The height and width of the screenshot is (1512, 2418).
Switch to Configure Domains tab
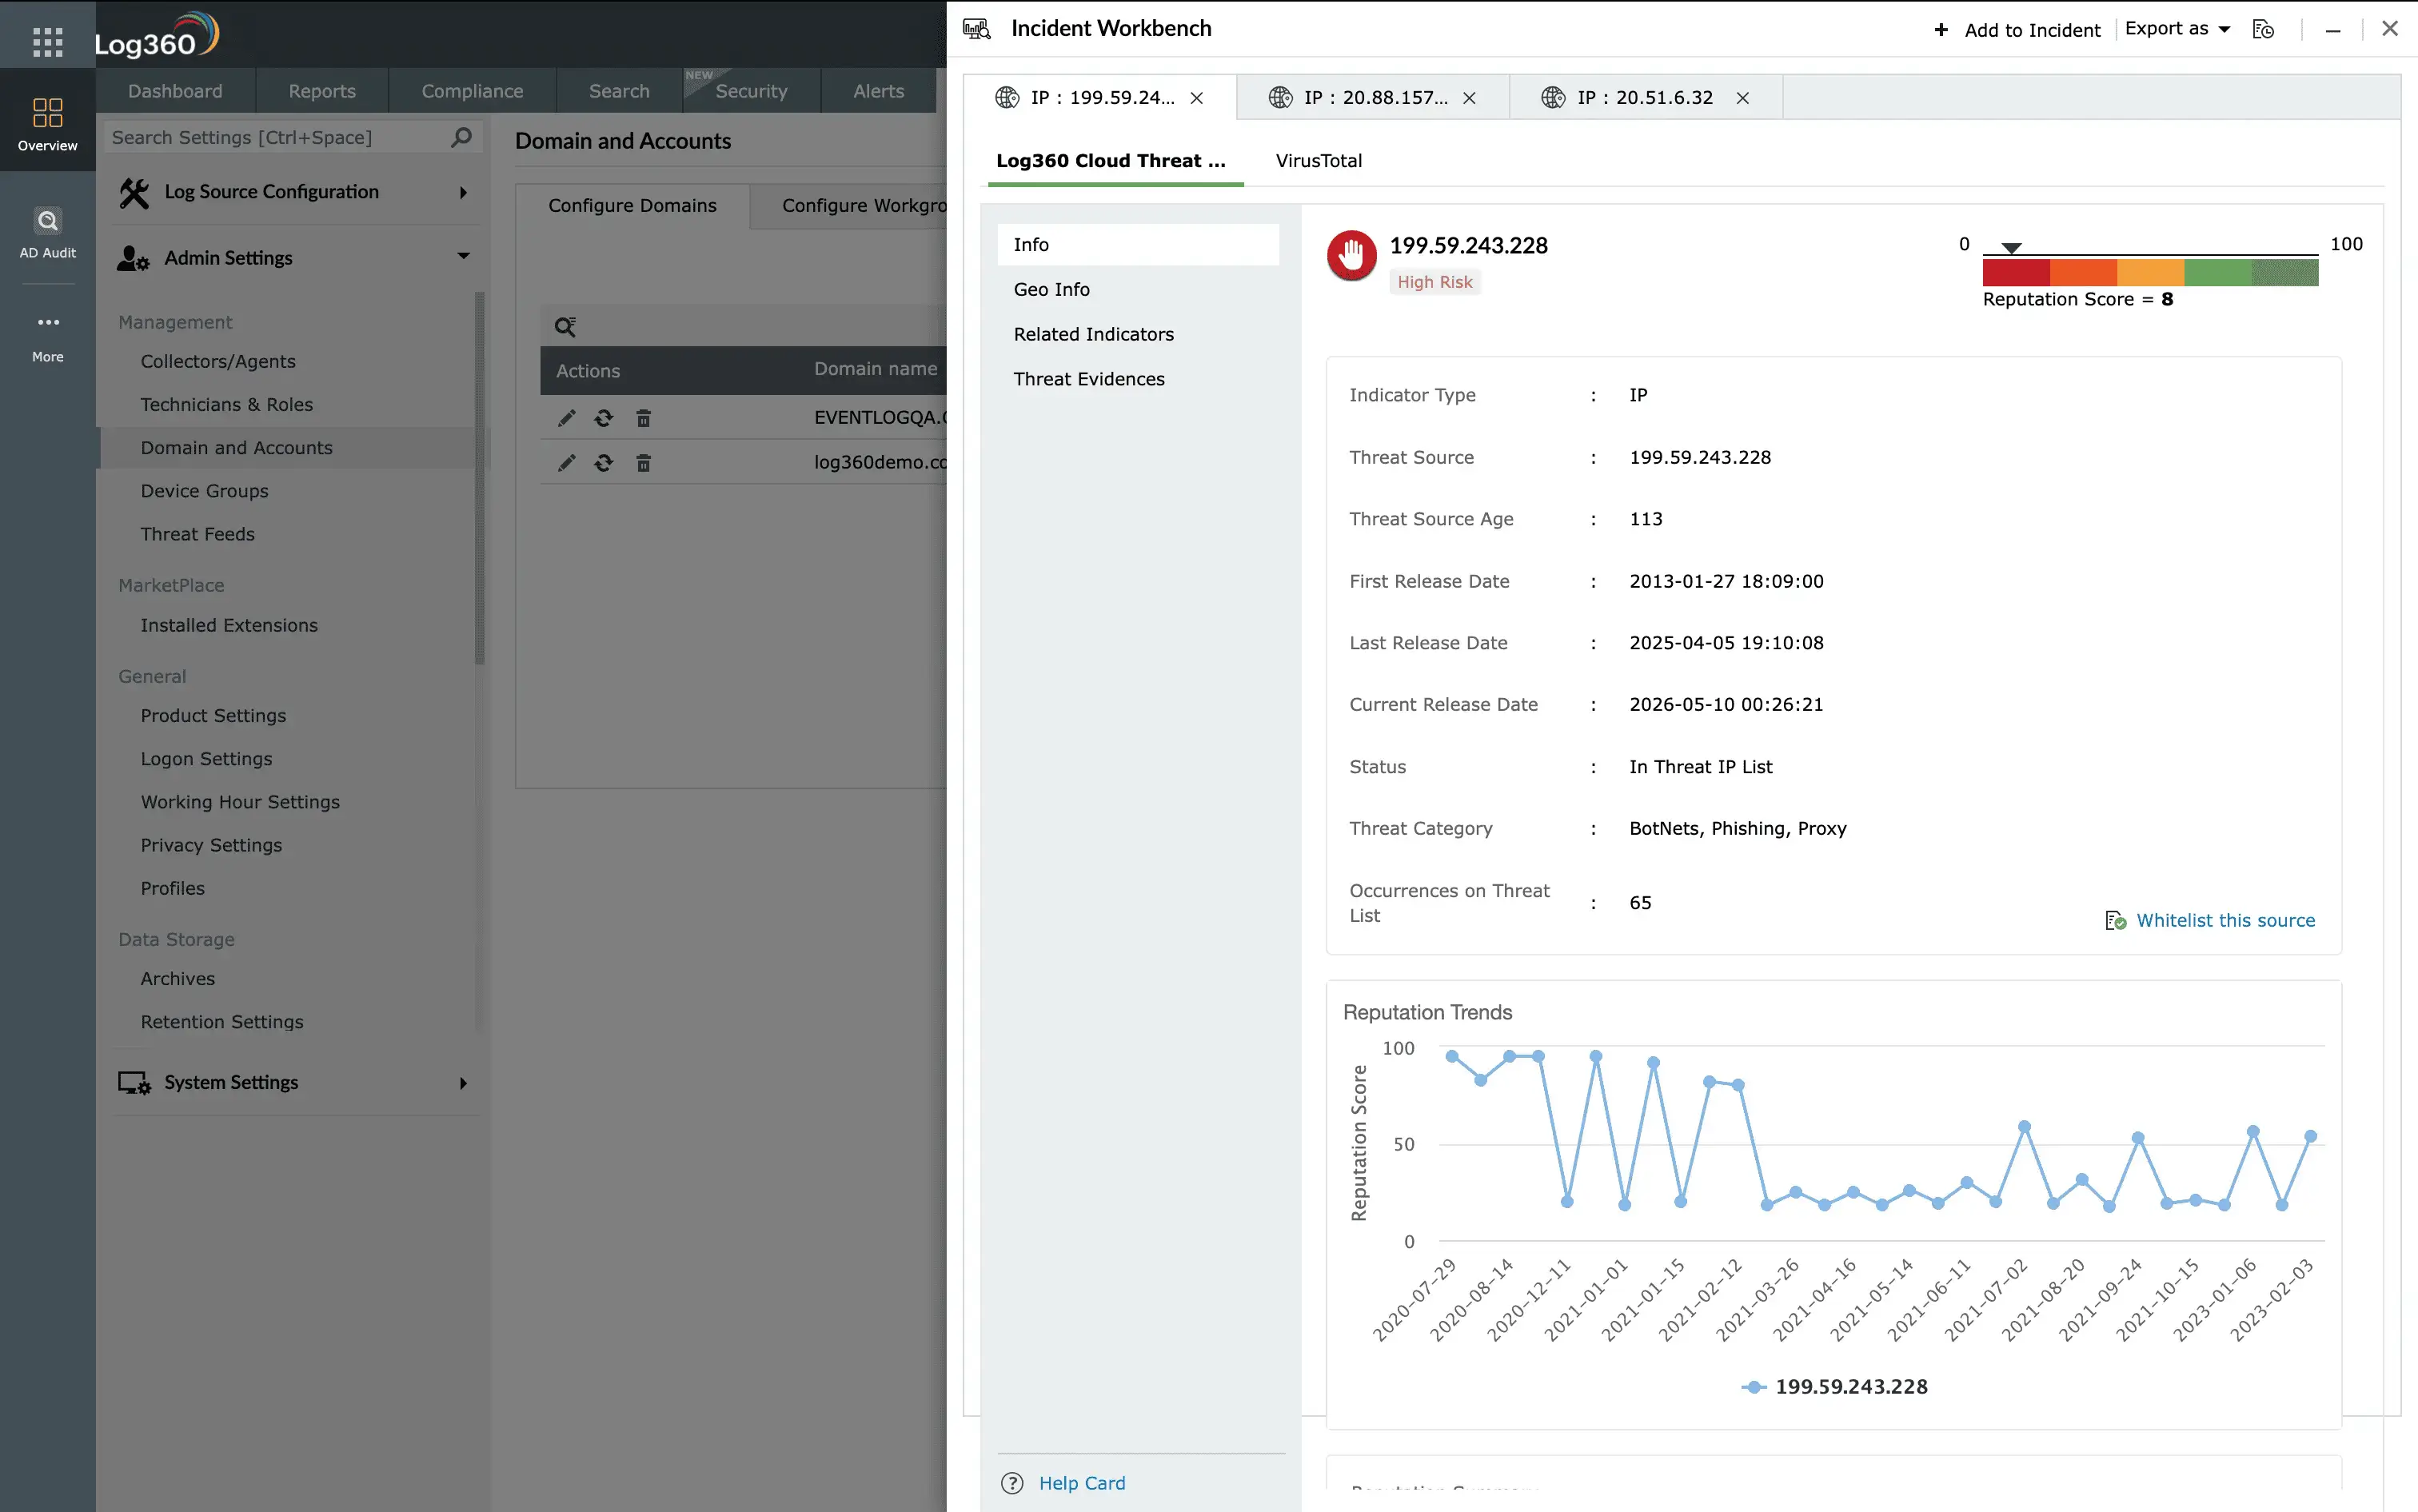pos(632,206)
